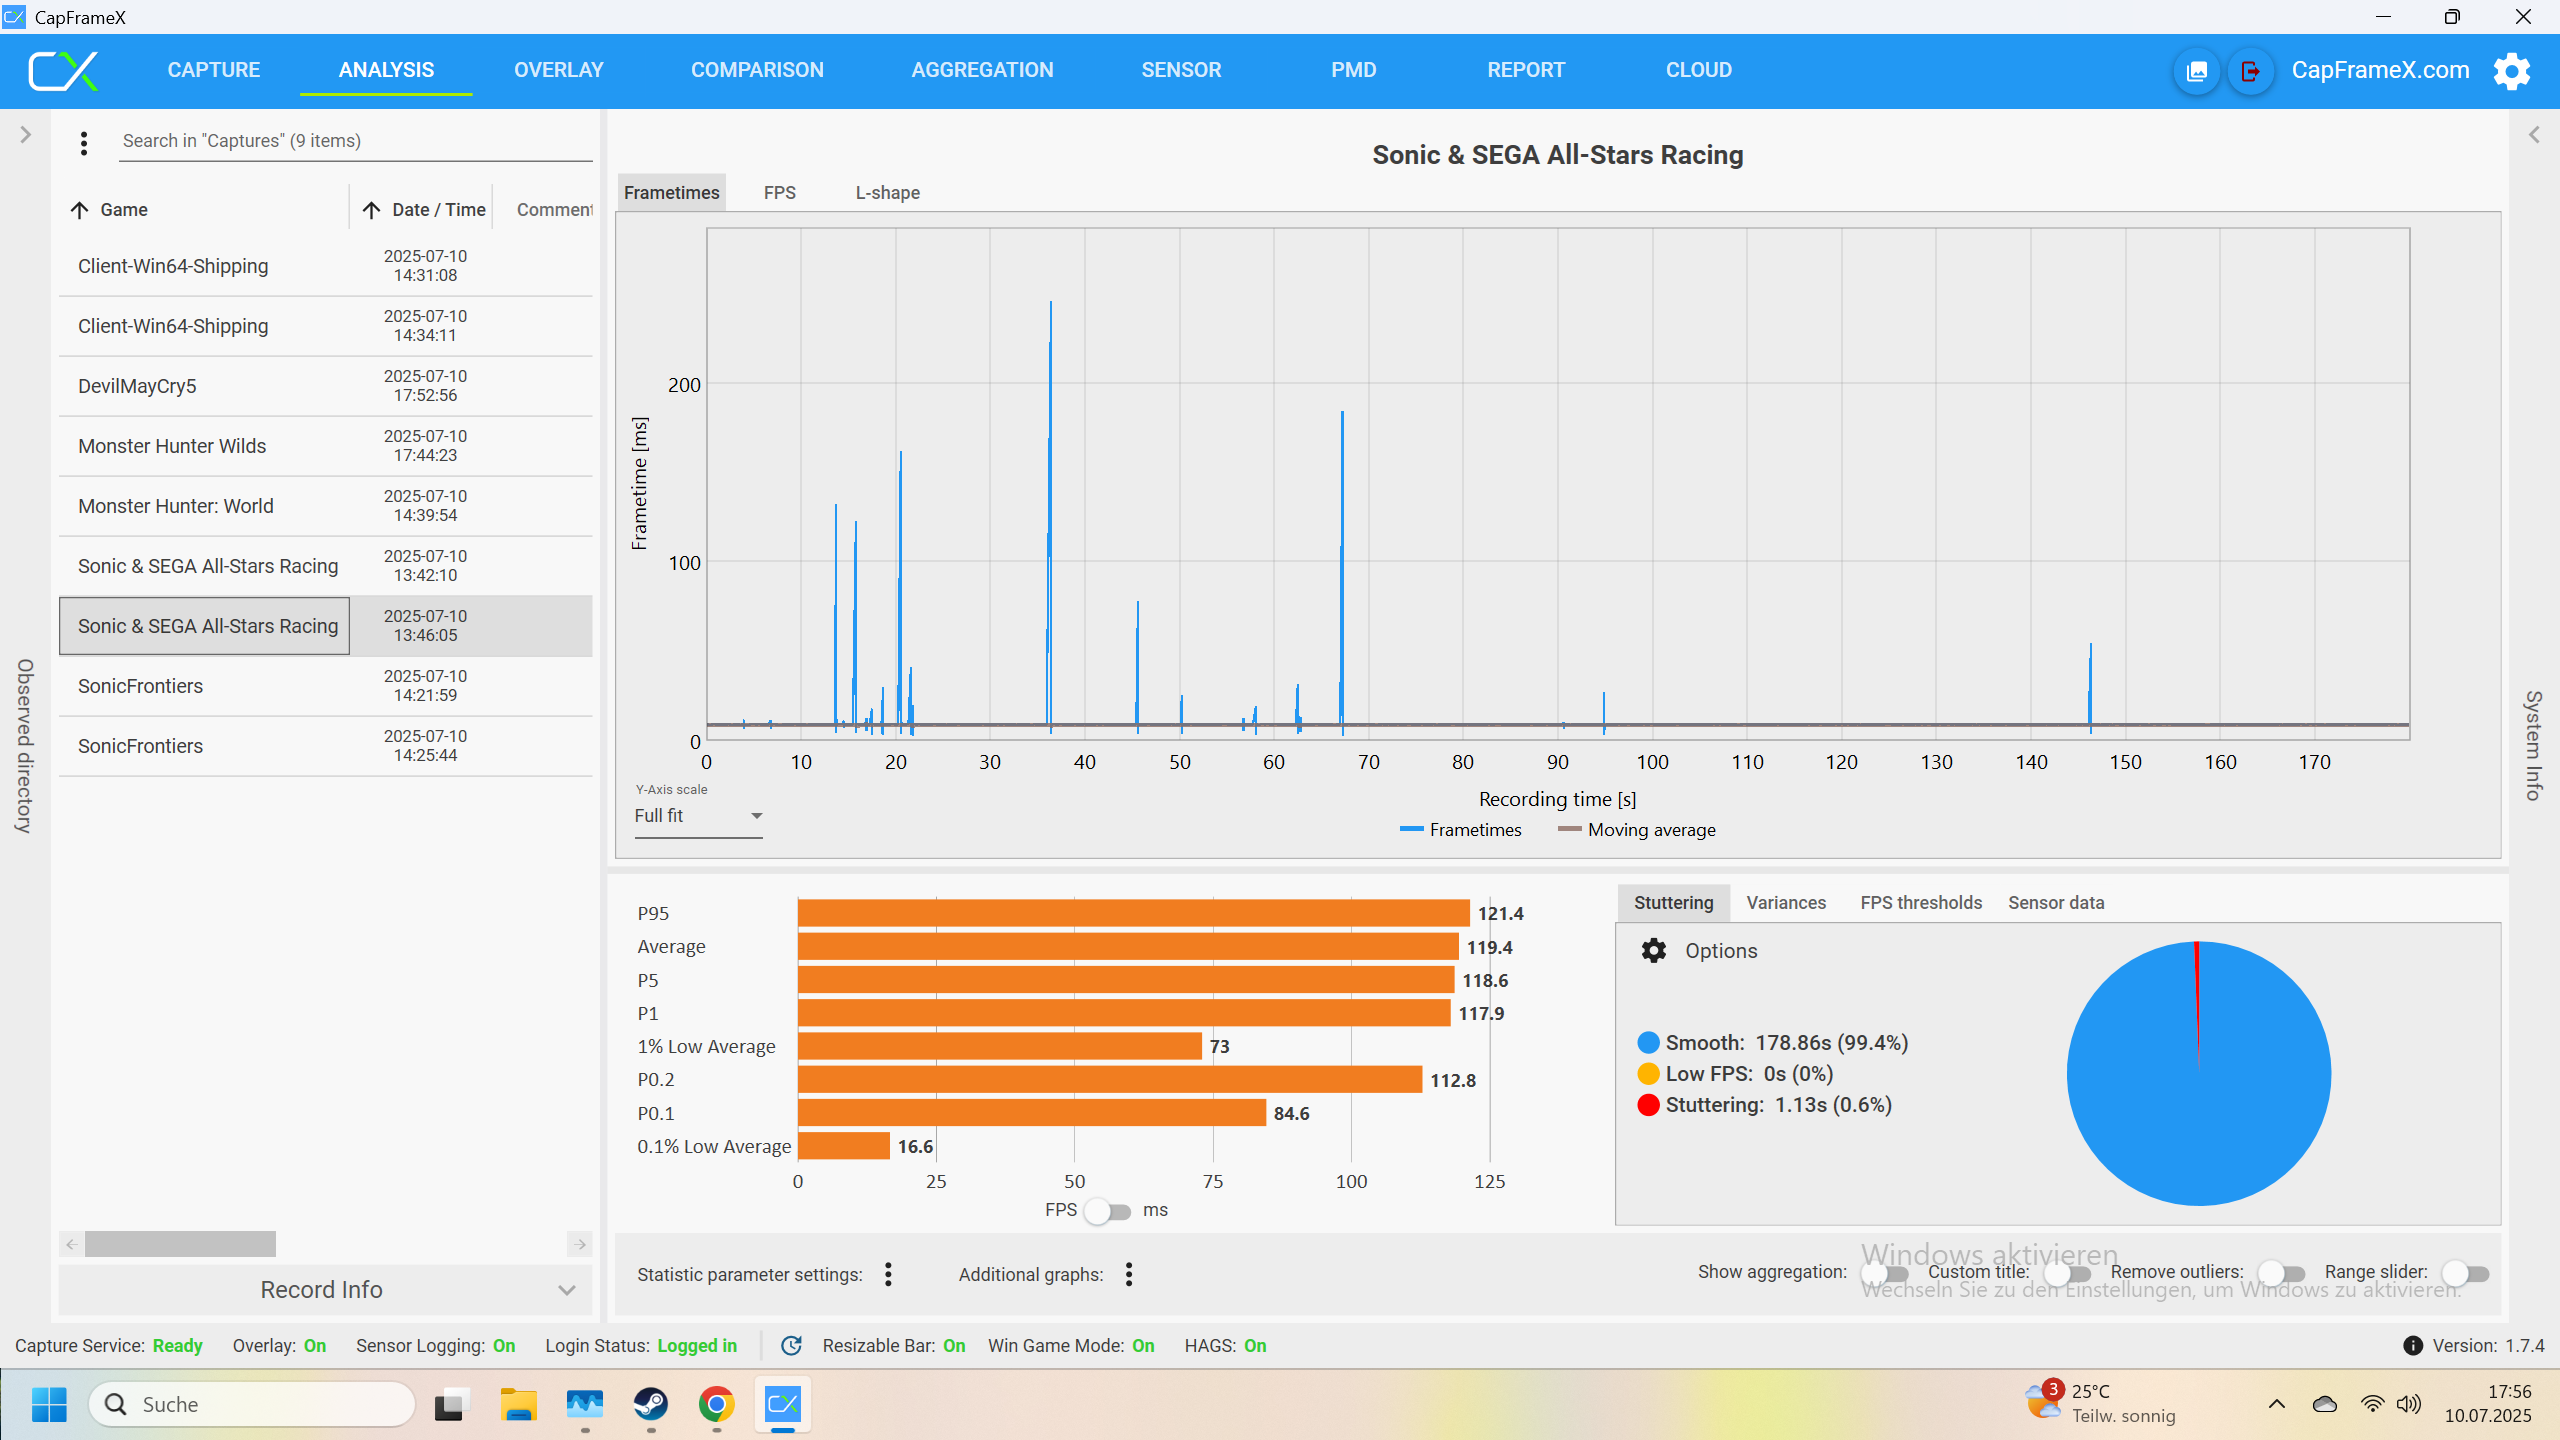
Task: Sort captures by Date / Time header
Action: [x=437, y=210]
